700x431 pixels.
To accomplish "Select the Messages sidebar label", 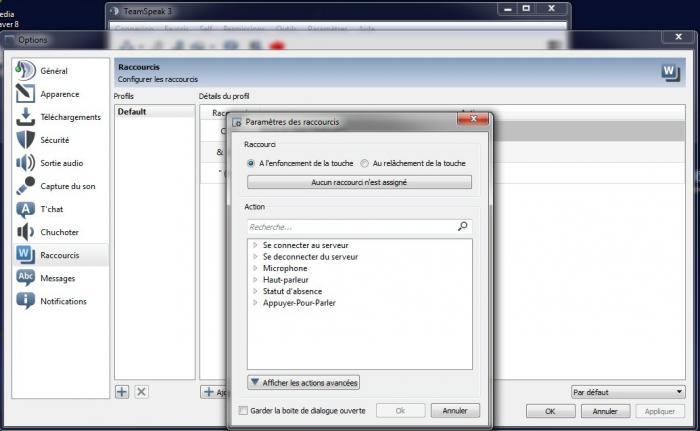I will tap(58, 278).
